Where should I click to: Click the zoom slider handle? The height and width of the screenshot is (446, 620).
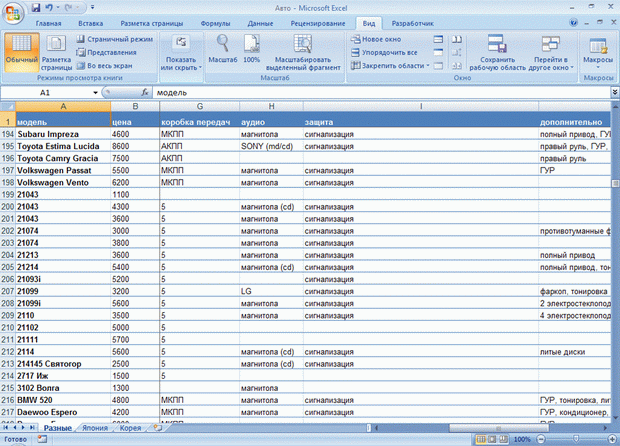576,439
